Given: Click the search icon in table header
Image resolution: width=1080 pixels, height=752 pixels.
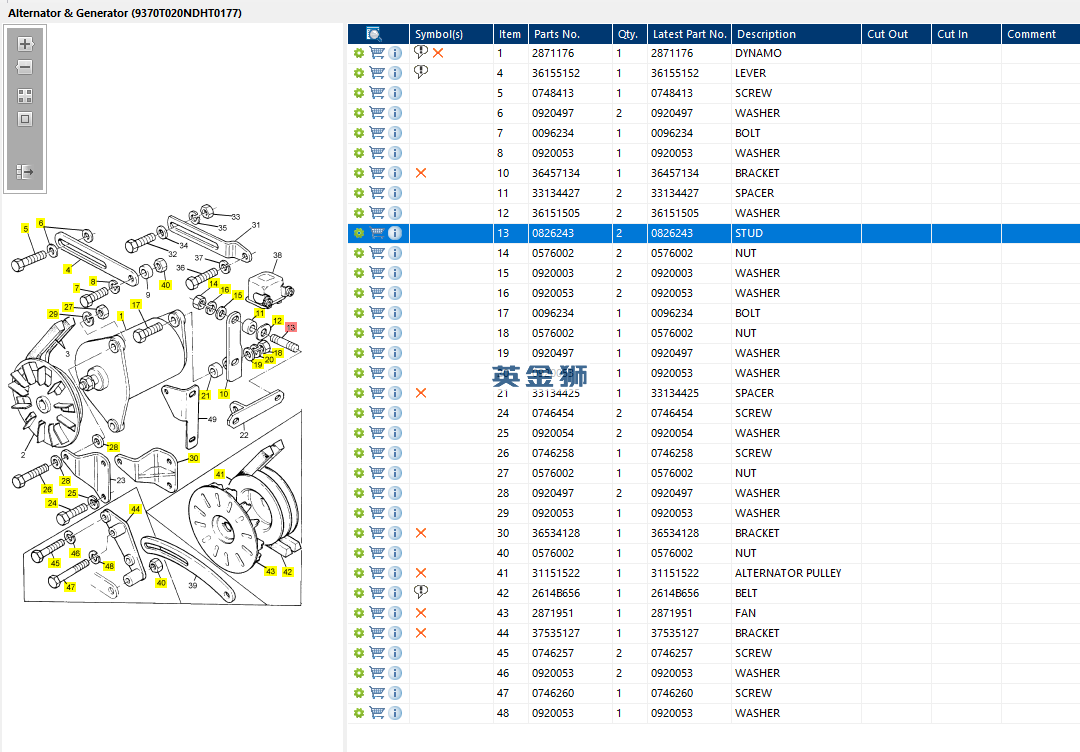Looking at the screenshot, I should (374, 34).
